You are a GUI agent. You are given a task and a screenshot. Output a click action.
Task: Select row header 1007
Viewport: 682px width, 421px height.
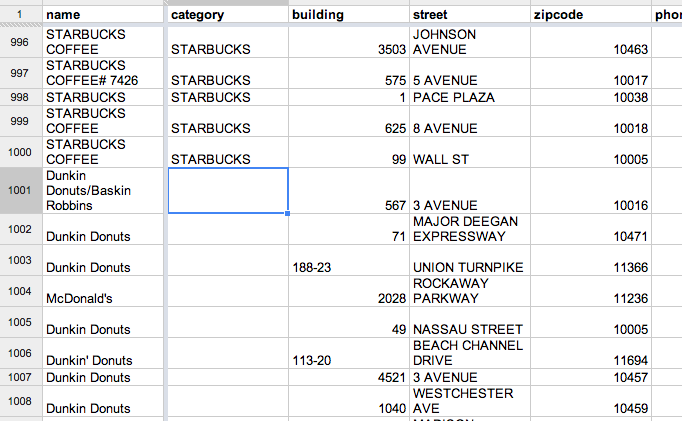(x=21, y=377)
